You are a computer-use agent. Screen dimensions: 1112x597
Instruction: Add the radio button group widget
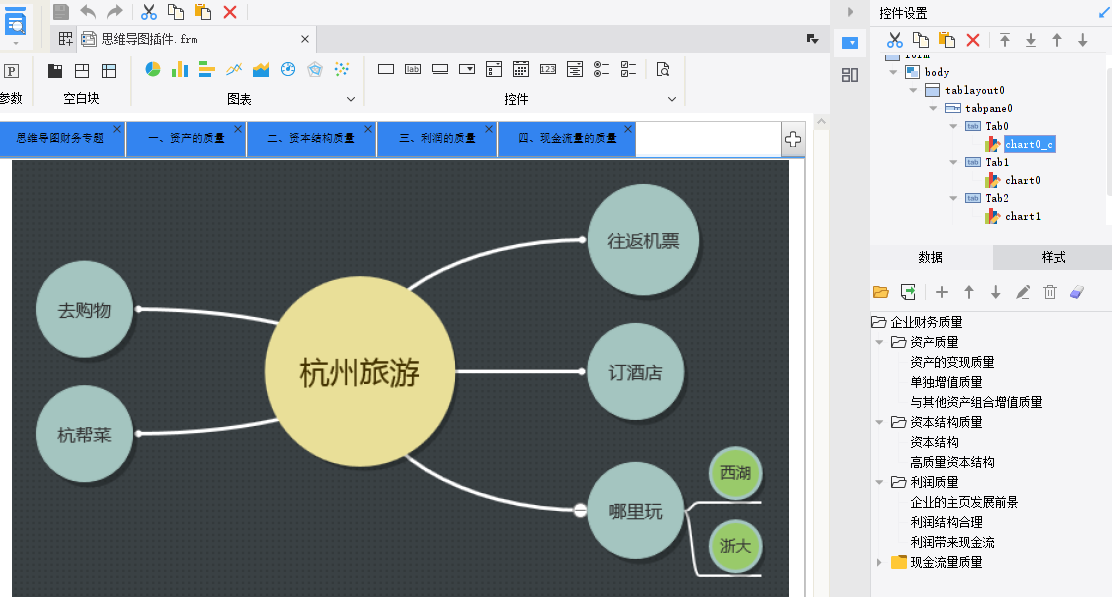[601, 69]
